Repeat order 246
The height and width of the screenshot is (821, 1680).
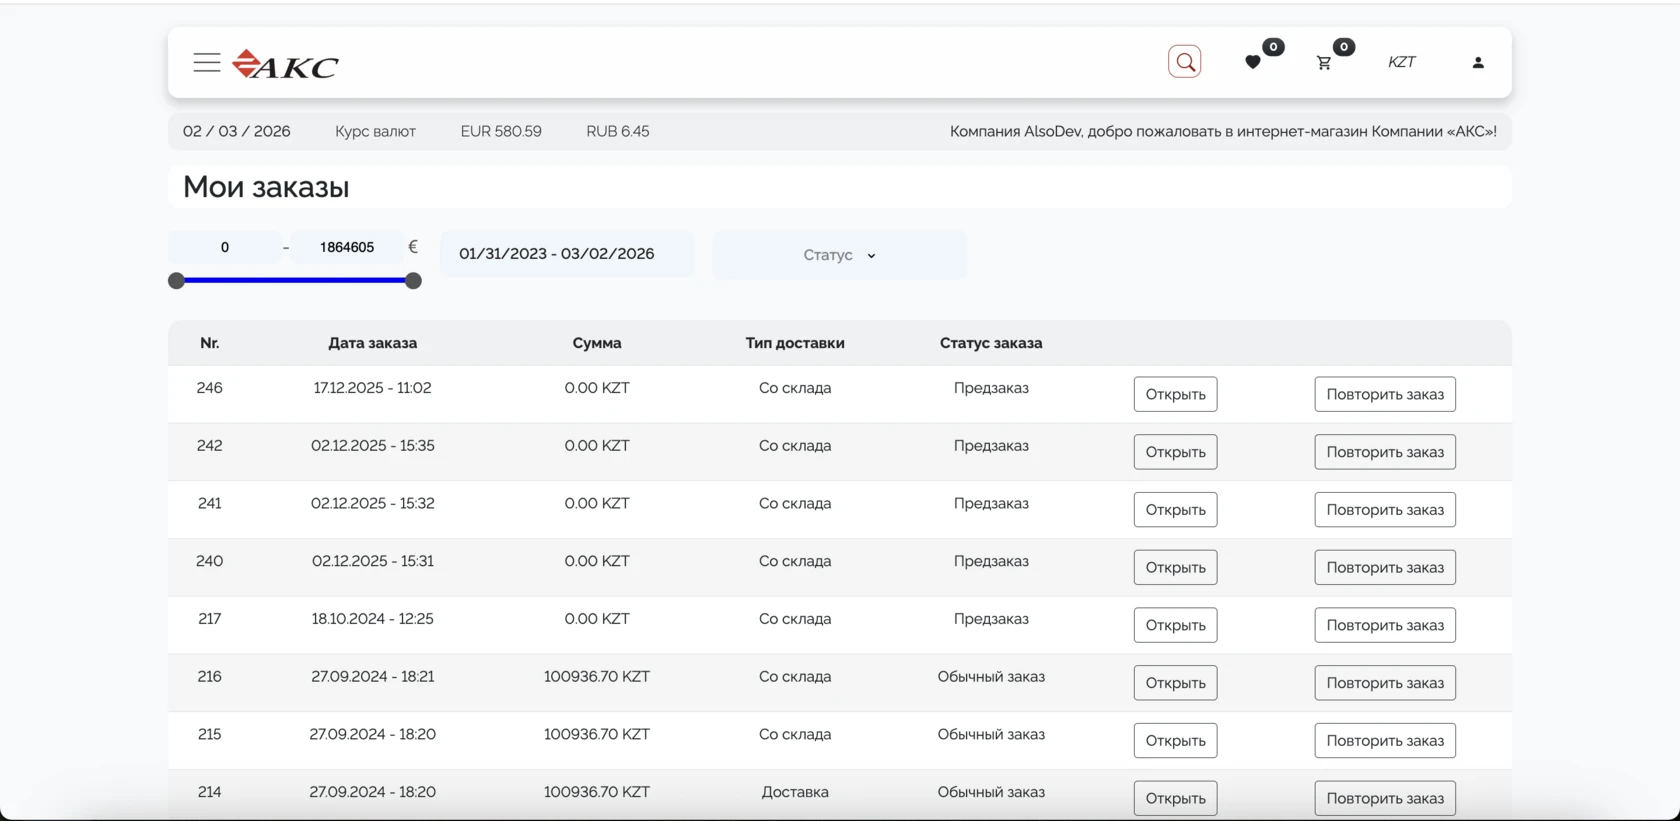tap(1385, 394)
